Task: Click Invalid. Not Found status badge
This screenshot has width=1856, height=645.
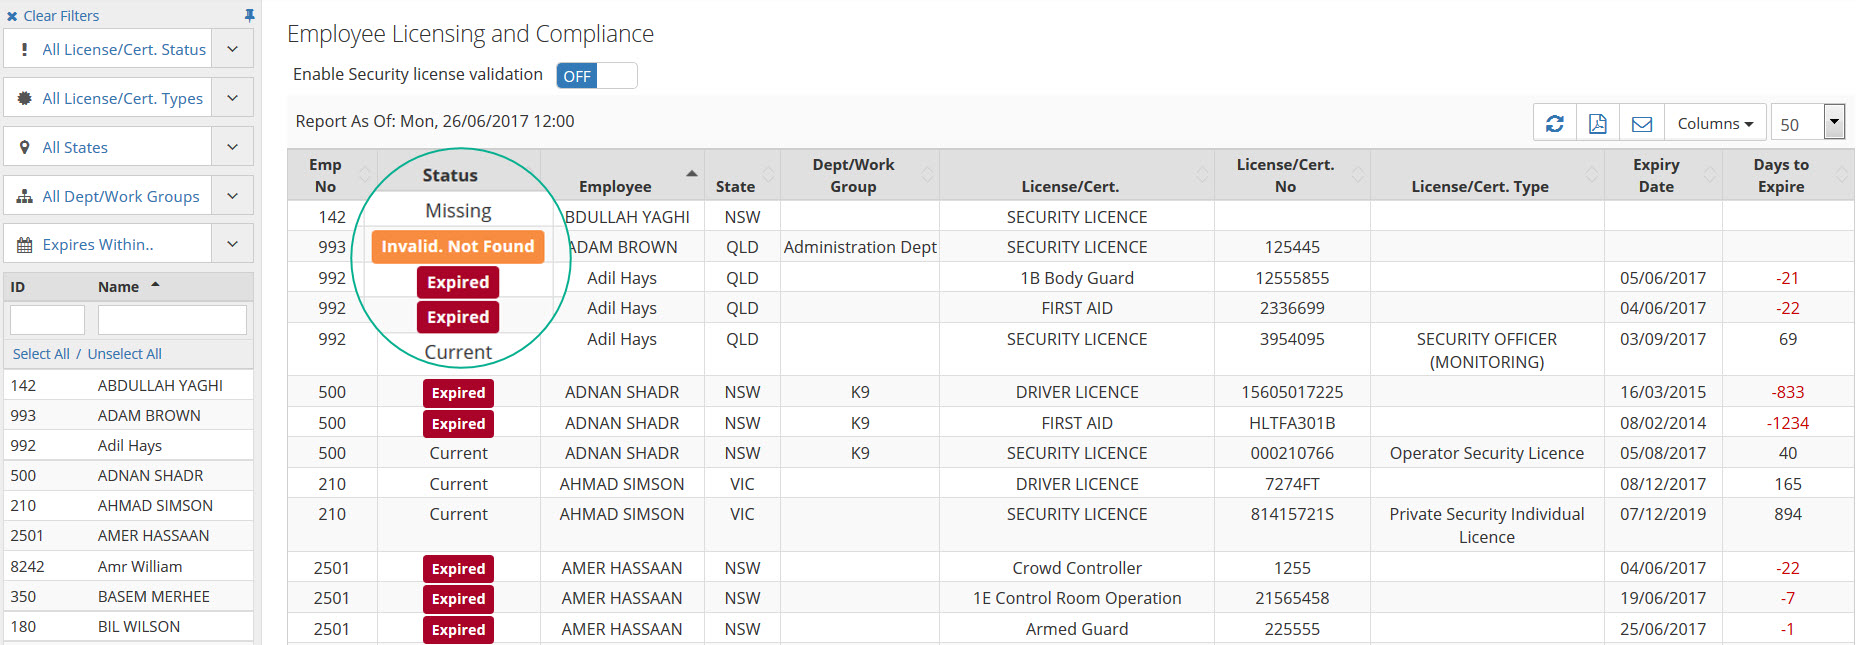Action: pyautogui.click(x=458, y=247)
